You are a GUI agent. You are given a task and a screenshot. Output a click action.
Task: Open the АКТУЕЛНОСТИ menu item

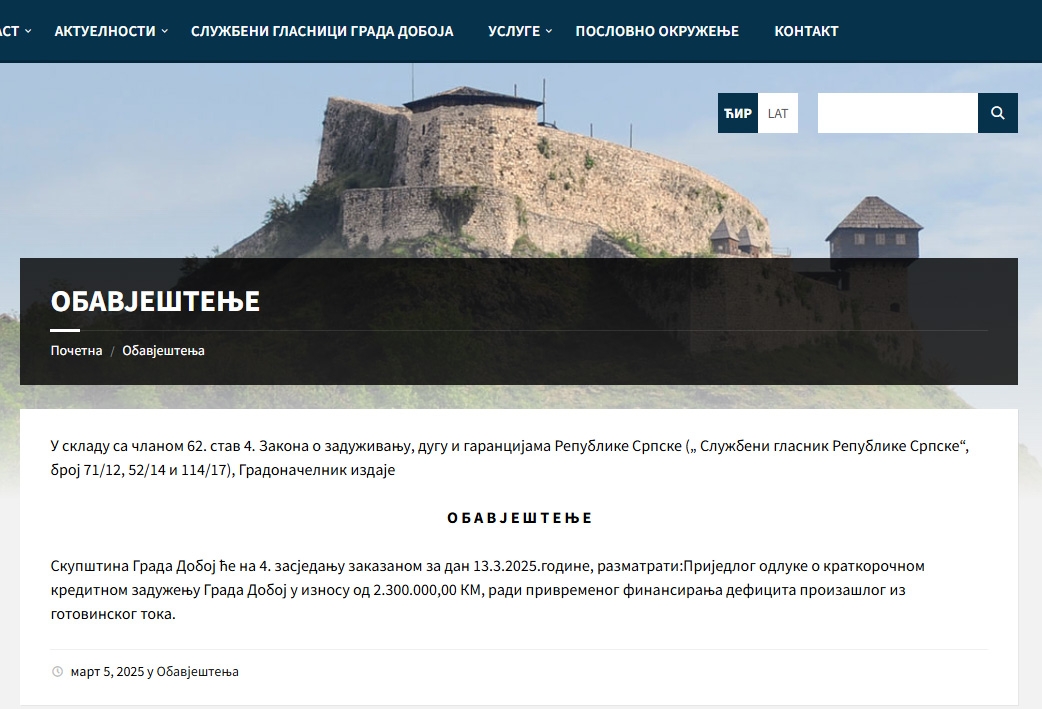105,31
